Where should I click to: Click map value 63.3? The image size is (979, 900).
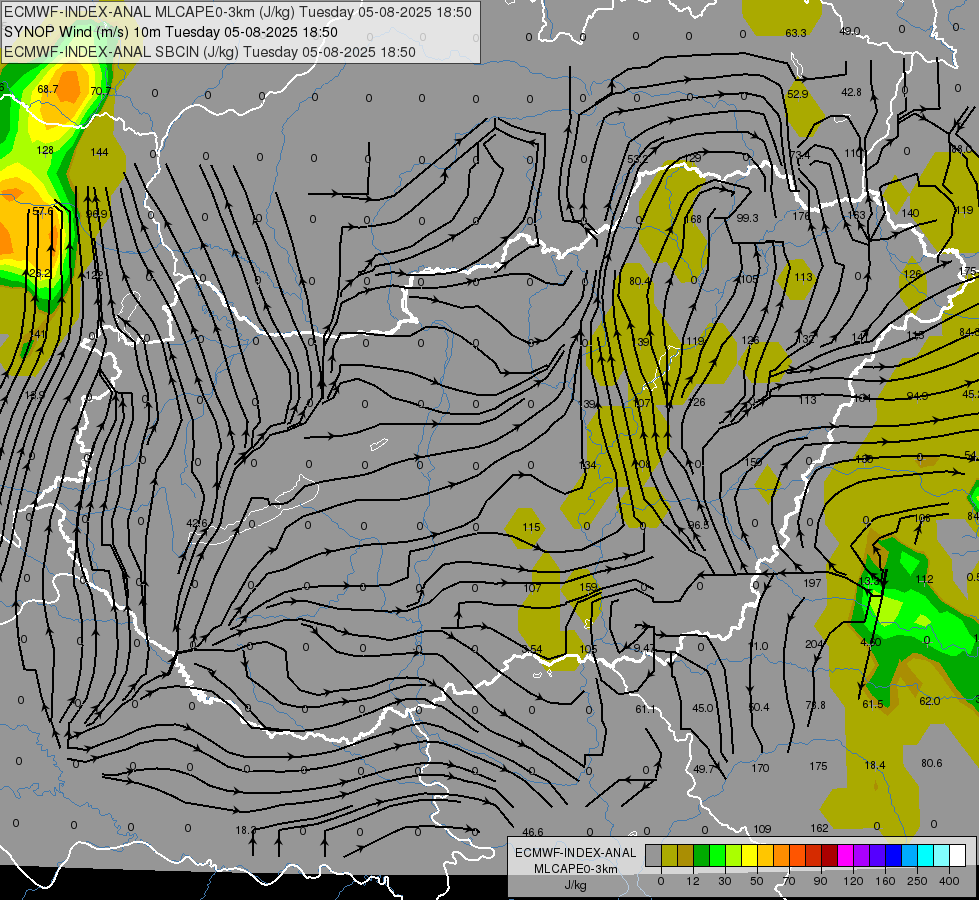click(795, 33)
